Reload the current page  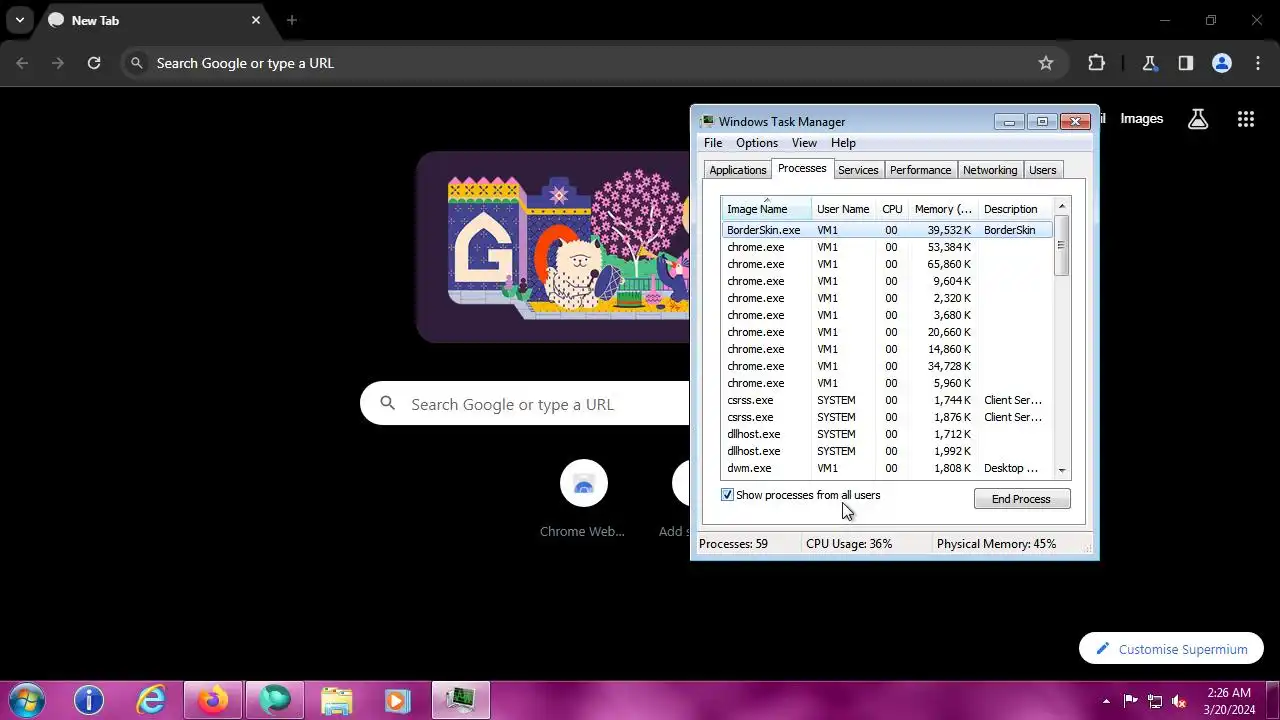[x=94, y=63]
